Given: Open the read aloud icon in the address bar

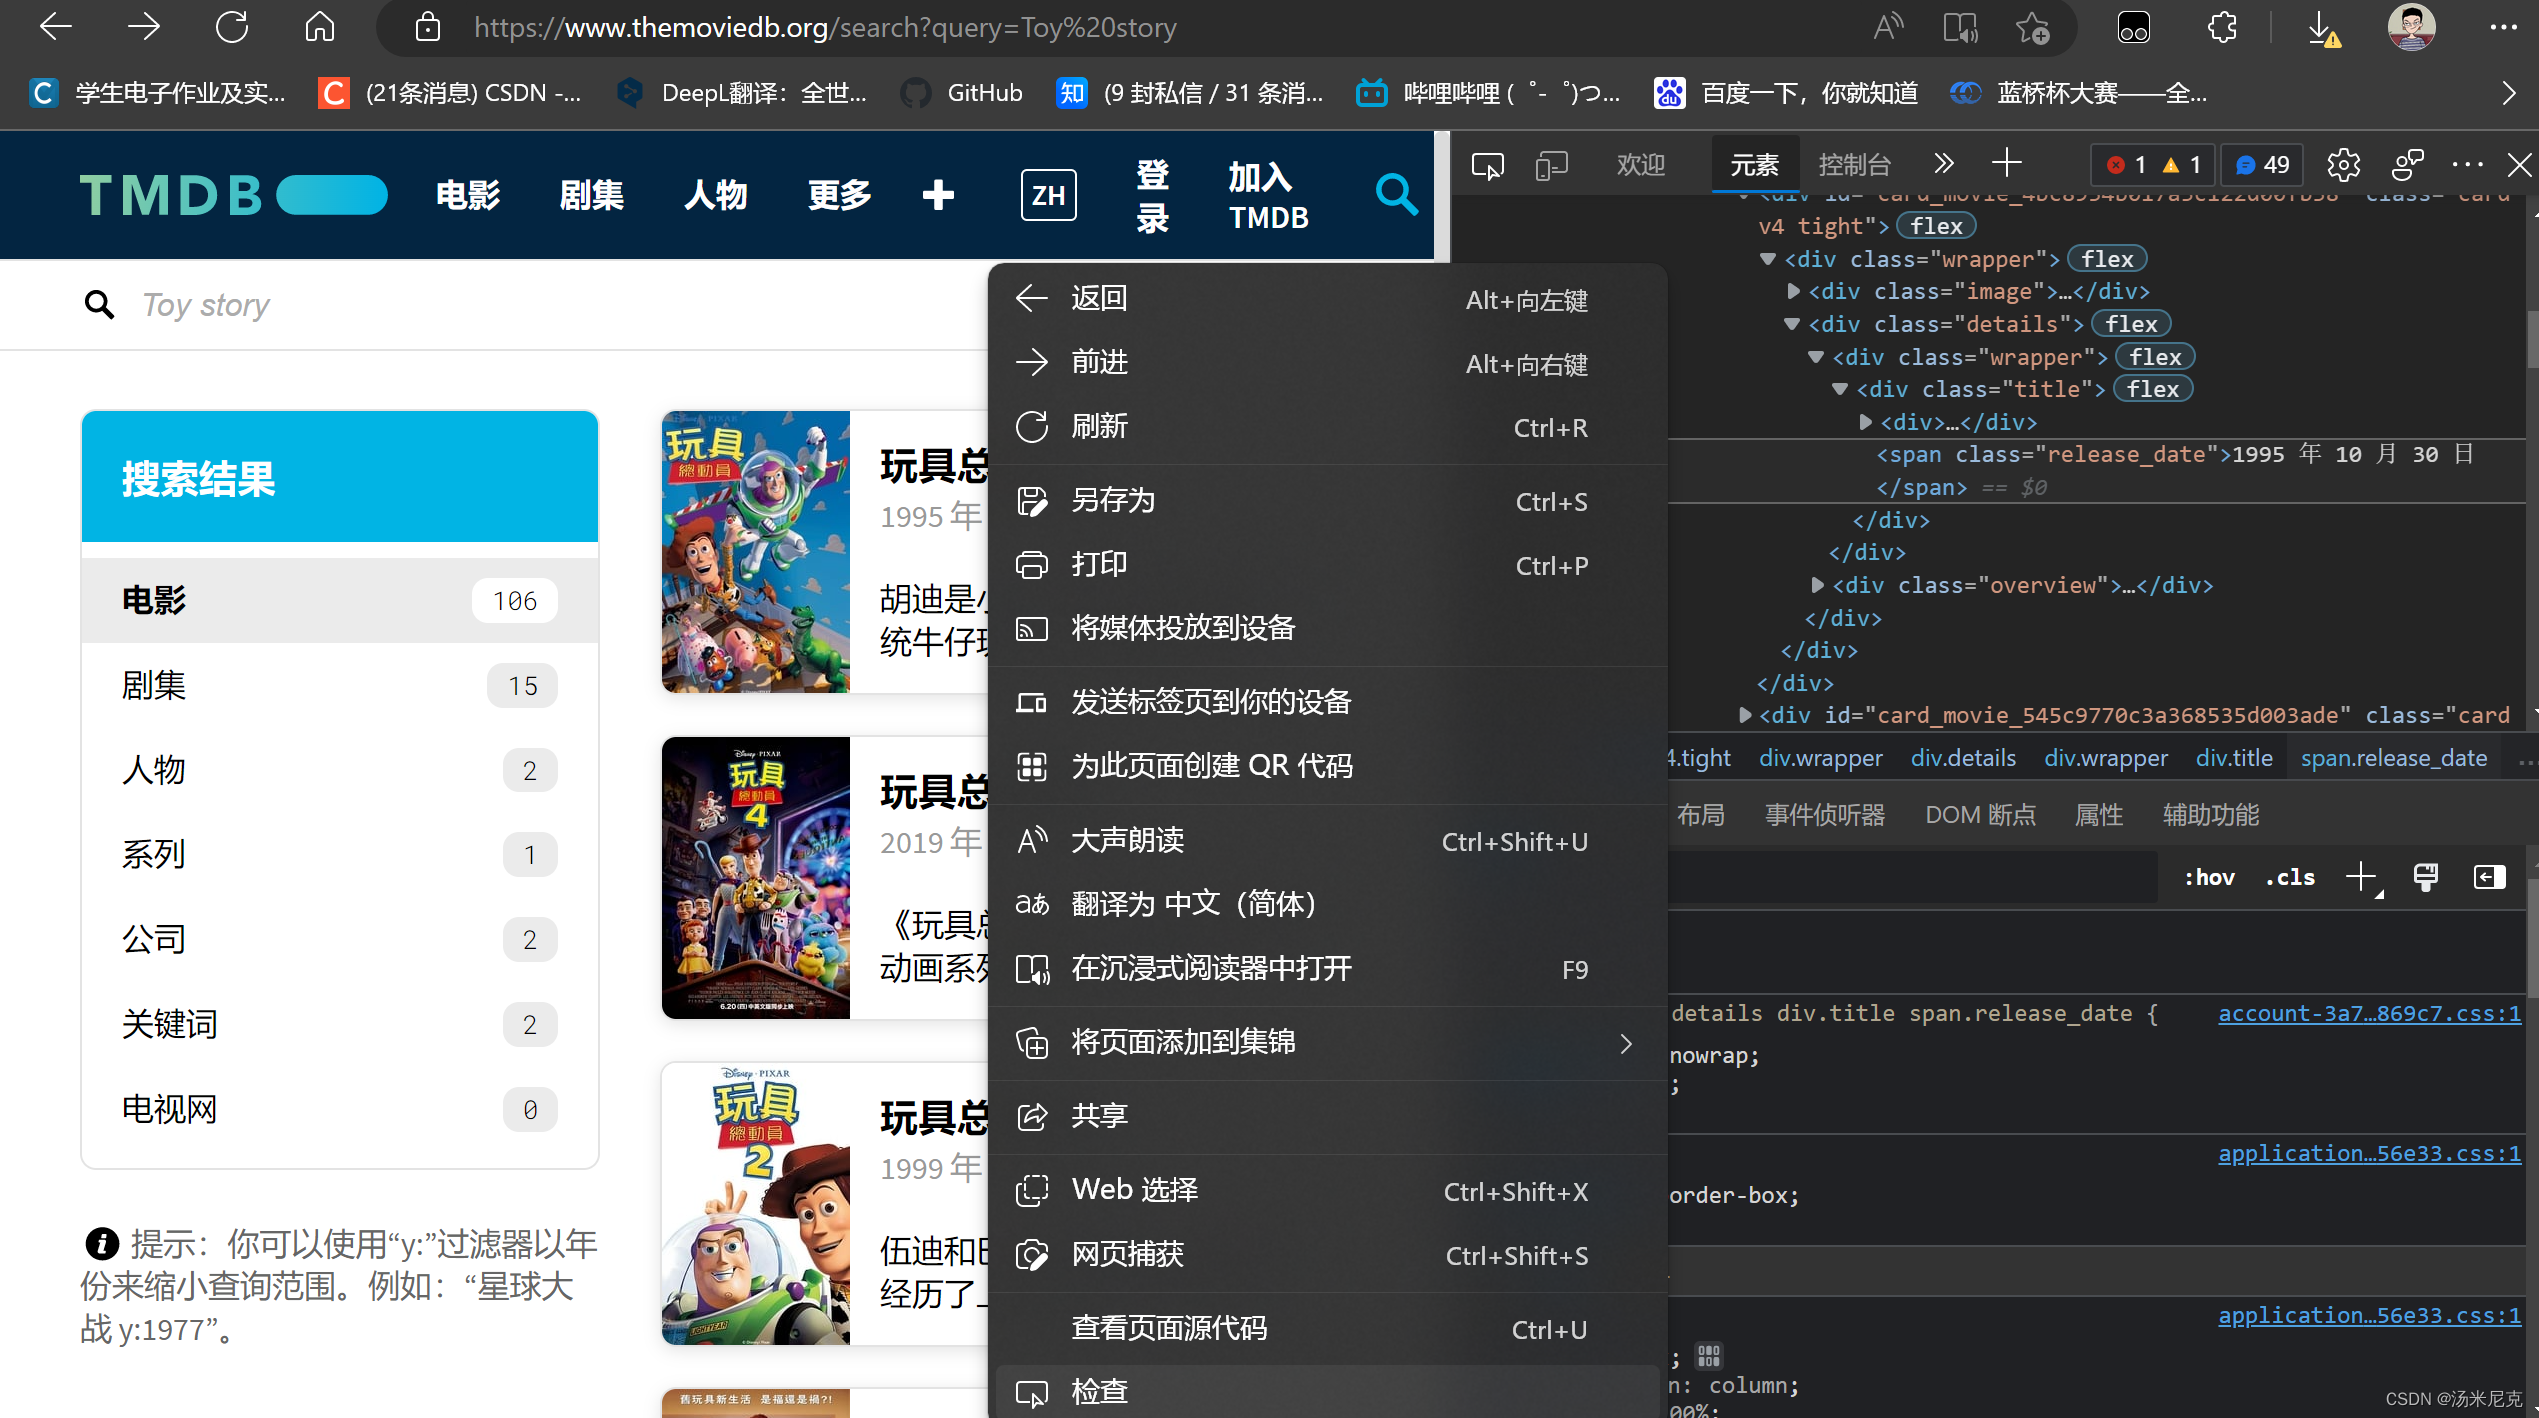Looking at the screenshot, I should (1888, 27).
